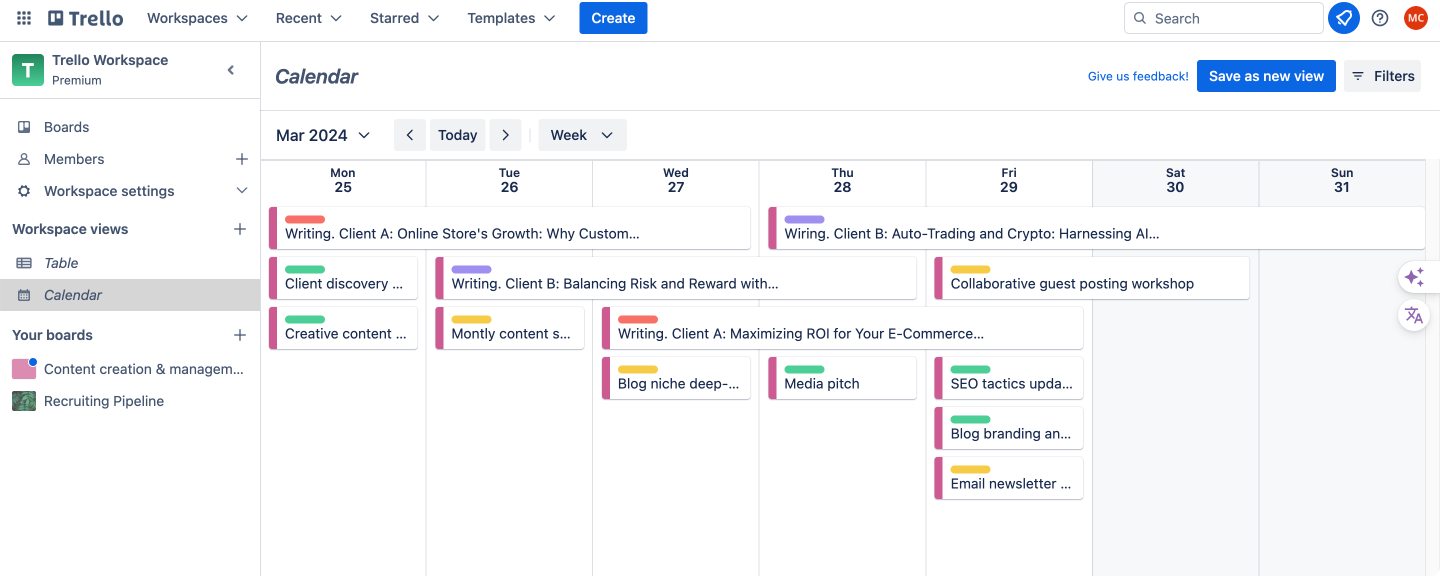Open card Wiring. Client B: Auto-Trading and Crypto

(1096, 228)
